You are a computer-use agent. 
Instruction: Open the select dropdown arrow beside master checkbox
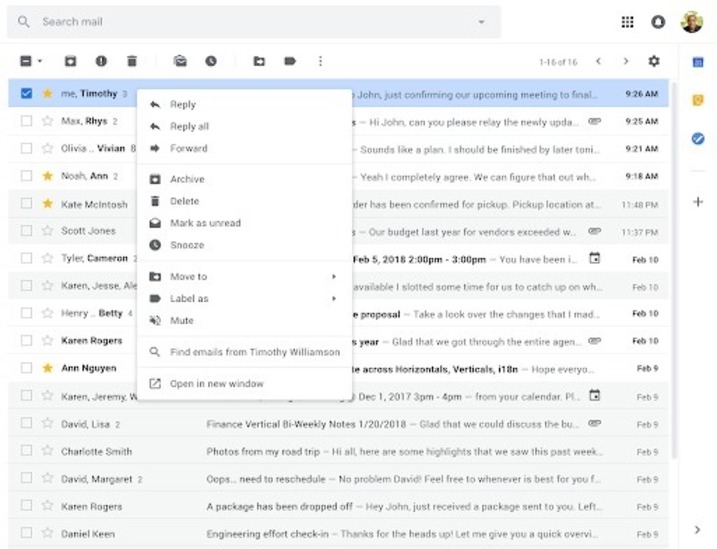(40, 61)
